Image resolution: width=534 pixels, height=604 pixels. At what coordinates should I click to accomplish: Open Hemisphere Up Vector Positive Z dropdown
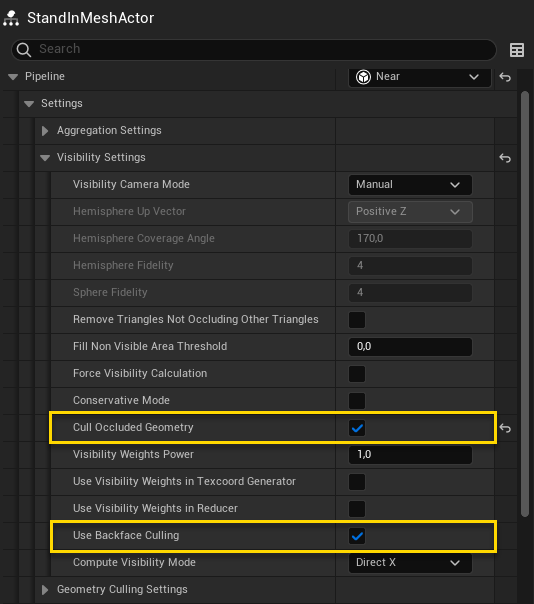(x=410, y=212)
